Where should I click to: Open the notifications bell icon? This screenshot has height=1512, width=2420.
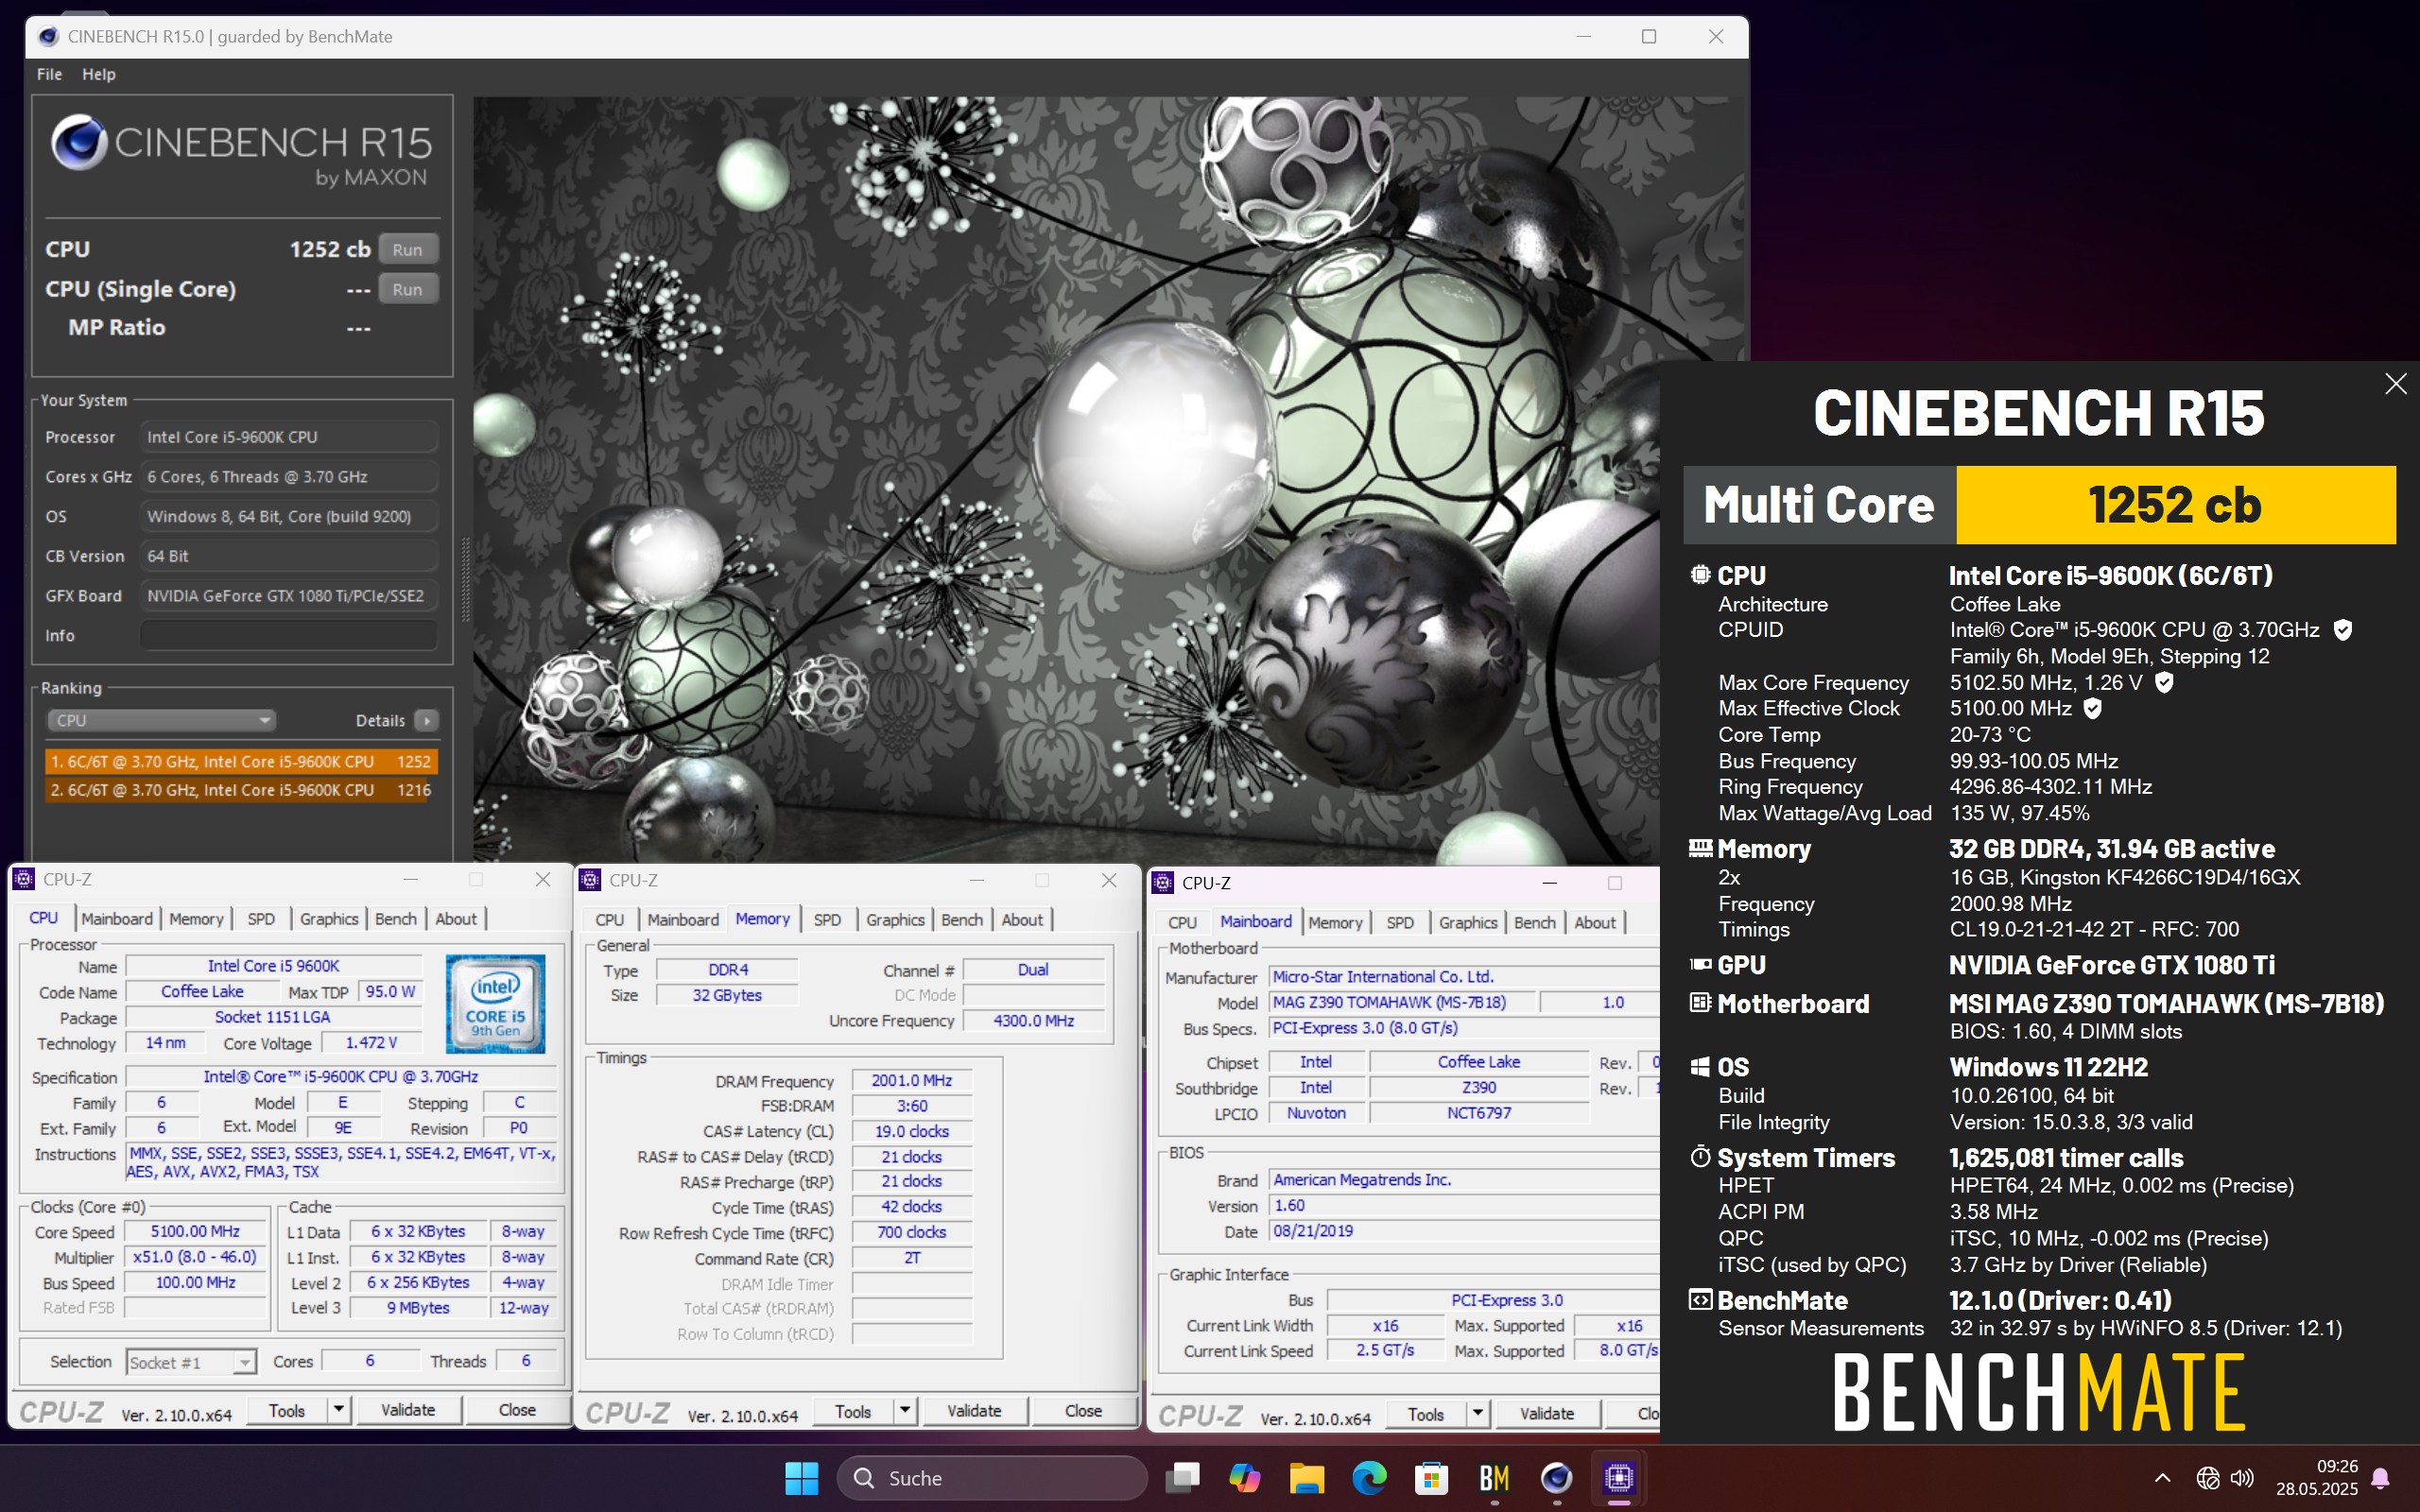point(2381,1478)
